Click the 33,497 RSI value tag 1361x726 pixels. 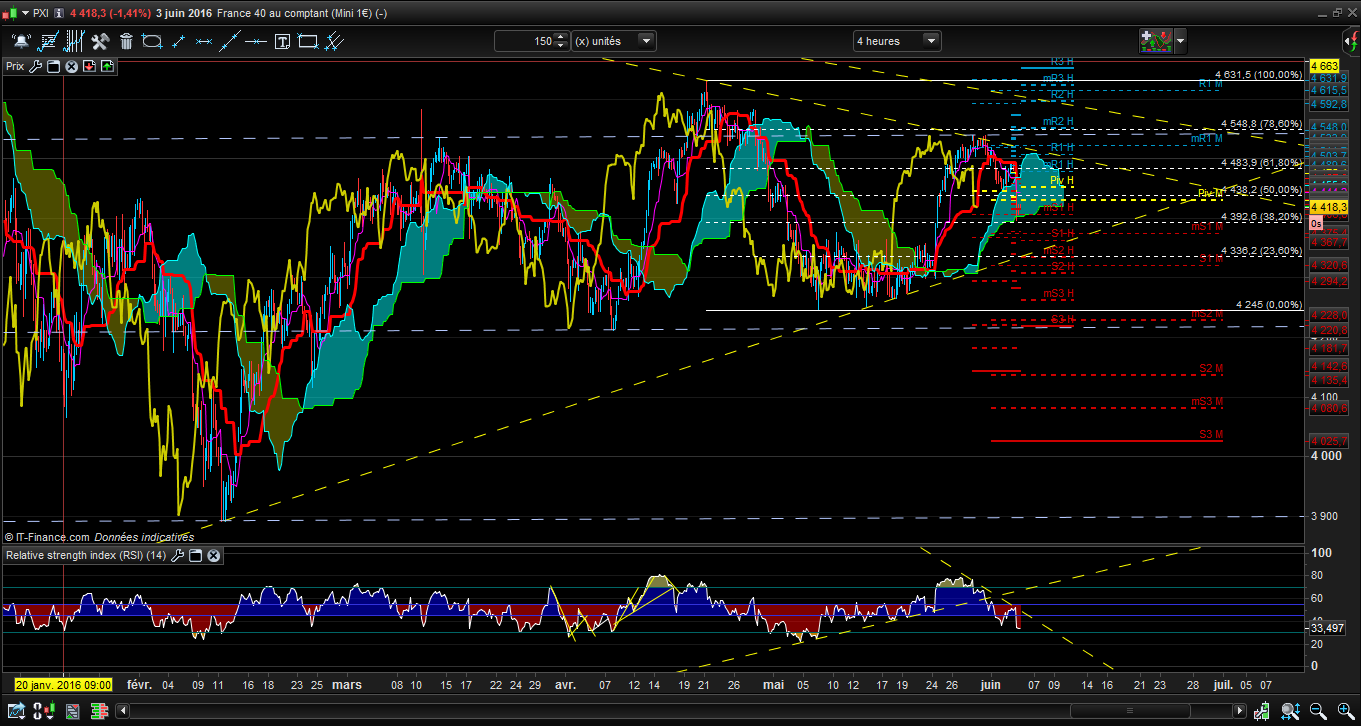pyautogui.click(x=1327, y=628)
